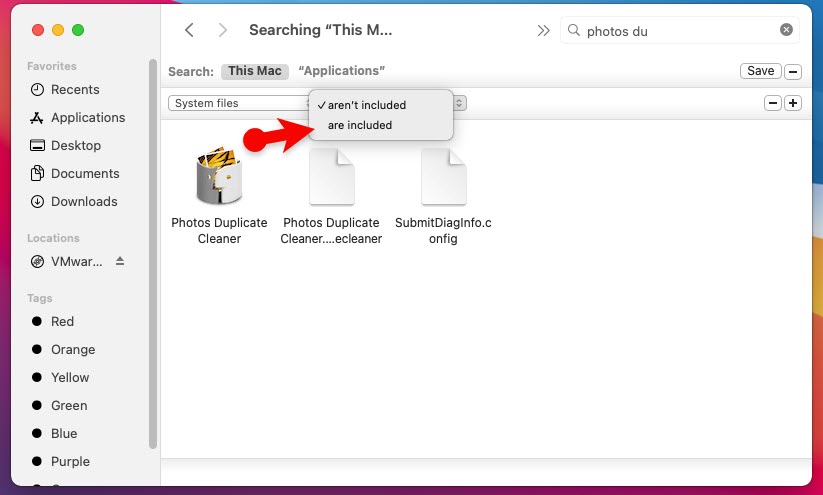Switch search scope to "Applications"
Viewport: 823px width, 495px height.
(x=341, y=71)
